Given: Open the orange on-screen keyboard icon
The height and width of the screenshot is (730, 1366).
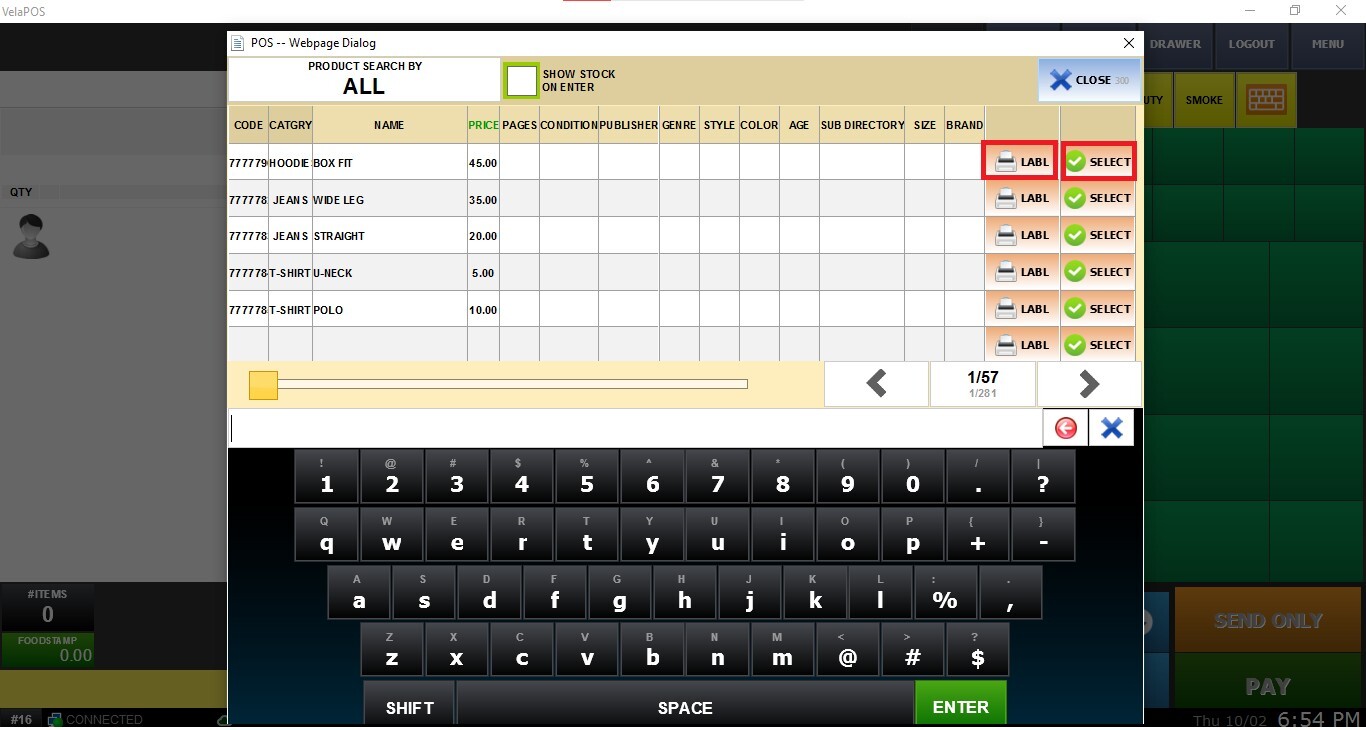Looking at the screenshot, I should (x=1266, y=100).
